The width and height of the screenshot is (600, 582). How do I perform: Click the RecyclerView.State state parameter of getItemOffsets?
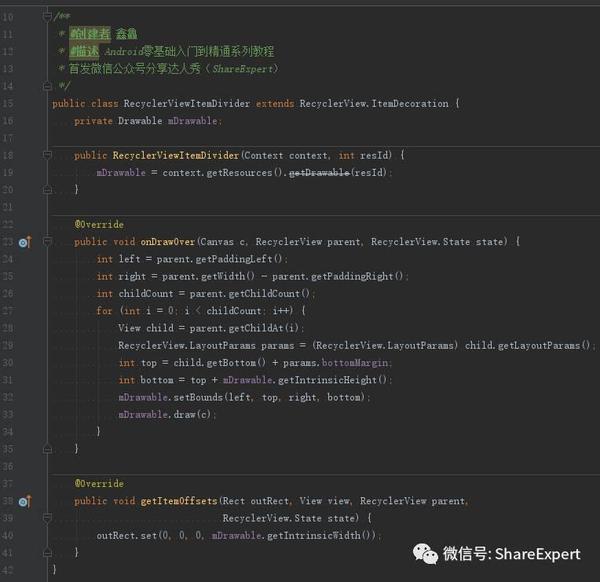291,518
